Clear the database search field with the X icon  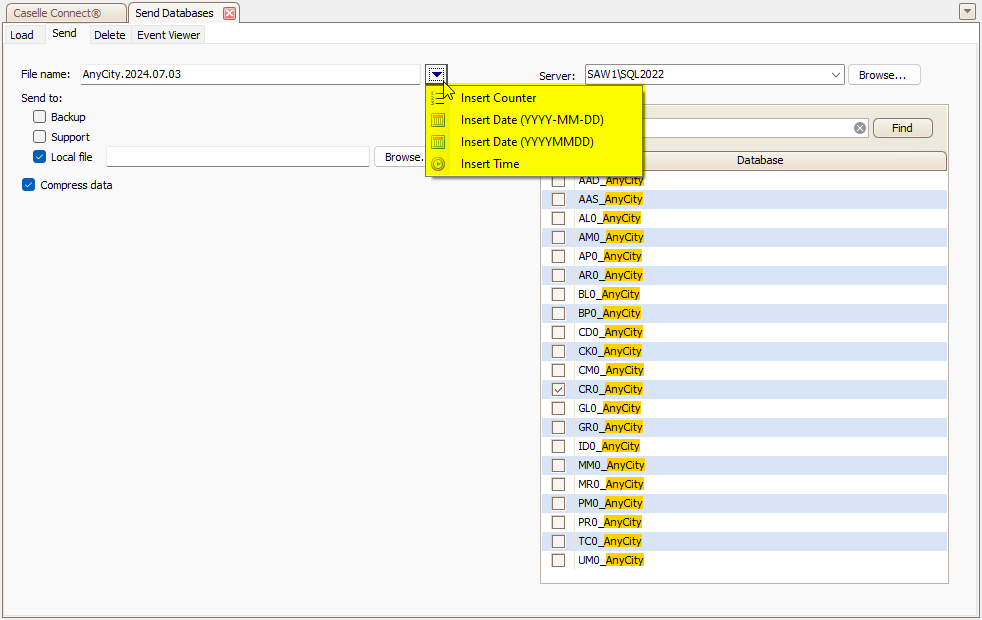(860, 128)
